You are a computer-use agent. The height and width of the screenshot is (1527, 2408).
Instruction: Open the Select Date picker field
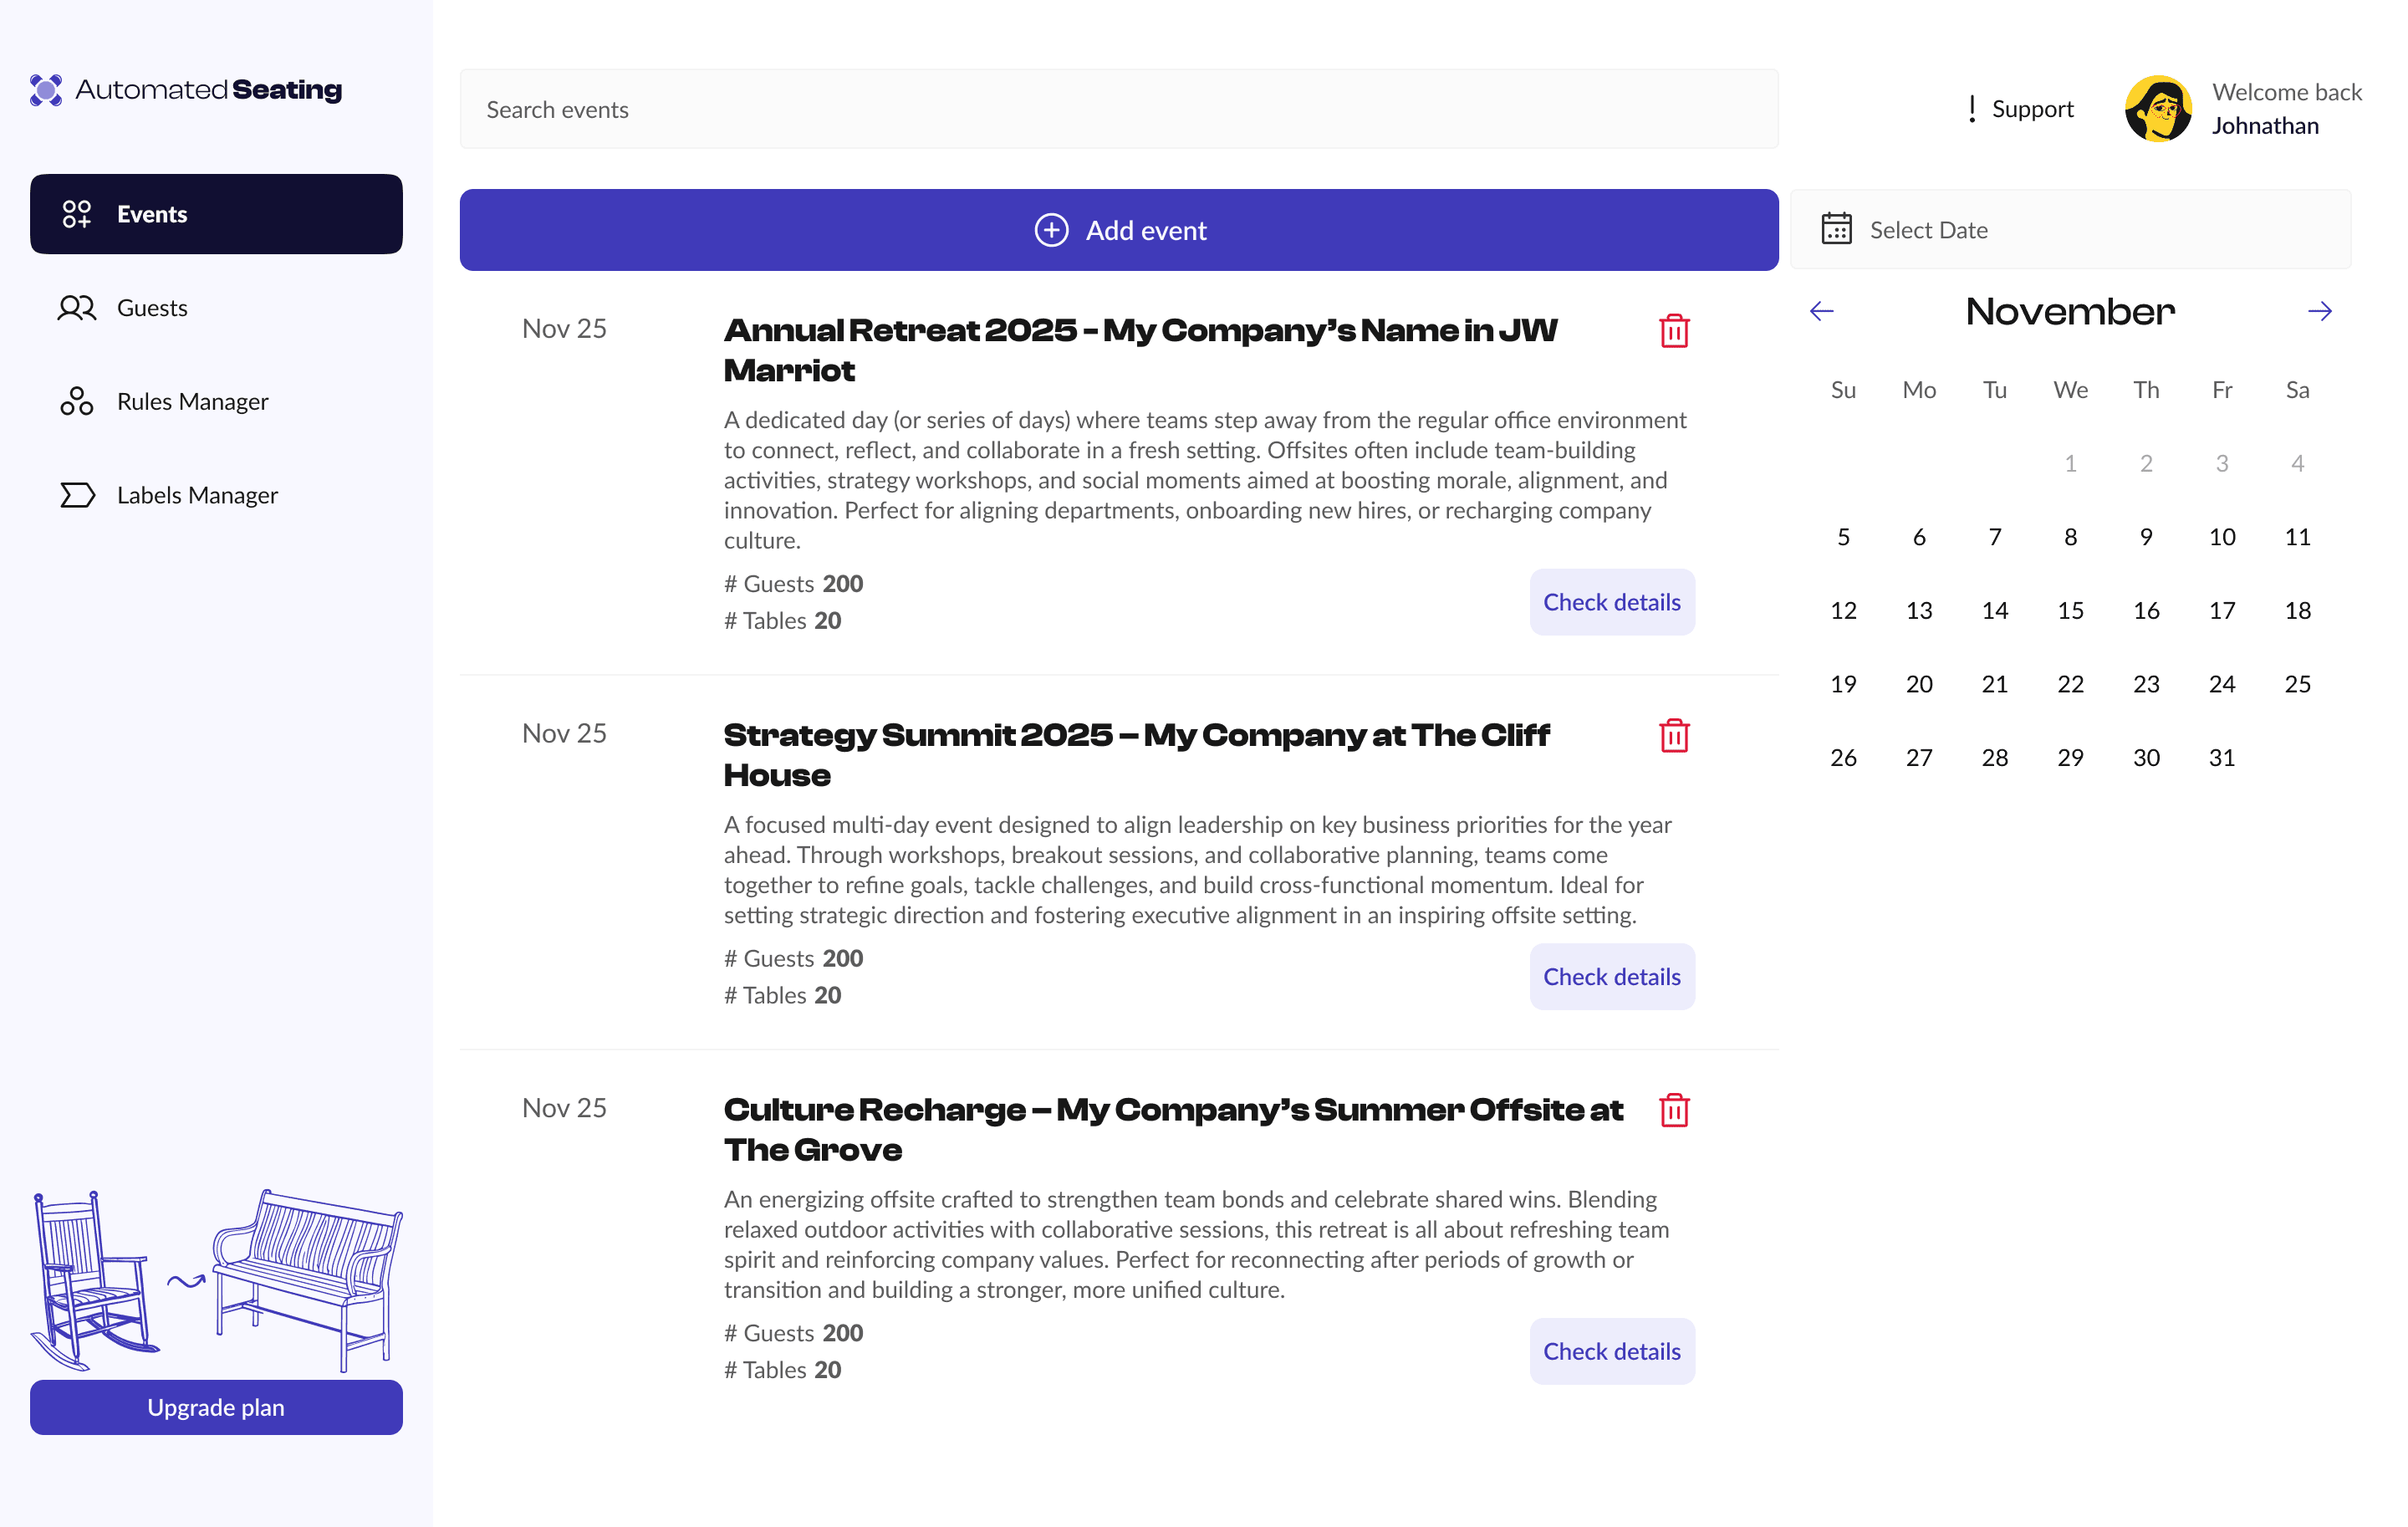click(x=2070, y=229)
